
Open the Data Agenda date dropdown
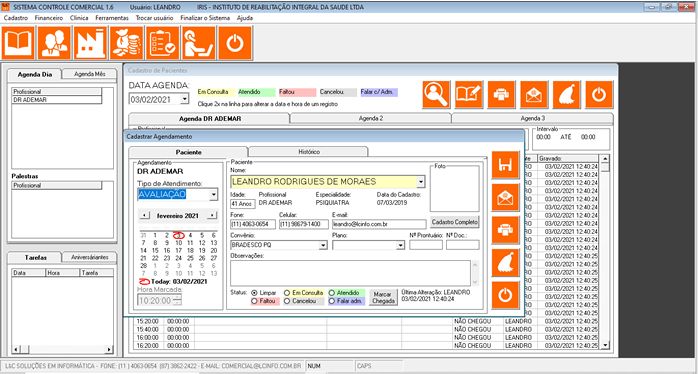[185, 99]
